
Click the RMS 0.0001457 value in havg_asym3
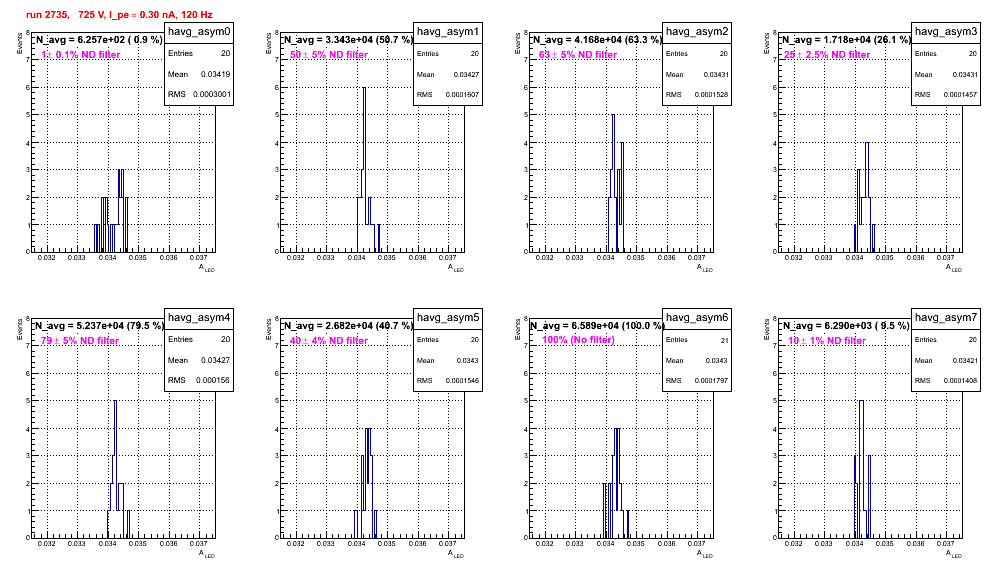click(x=961, y=95)
